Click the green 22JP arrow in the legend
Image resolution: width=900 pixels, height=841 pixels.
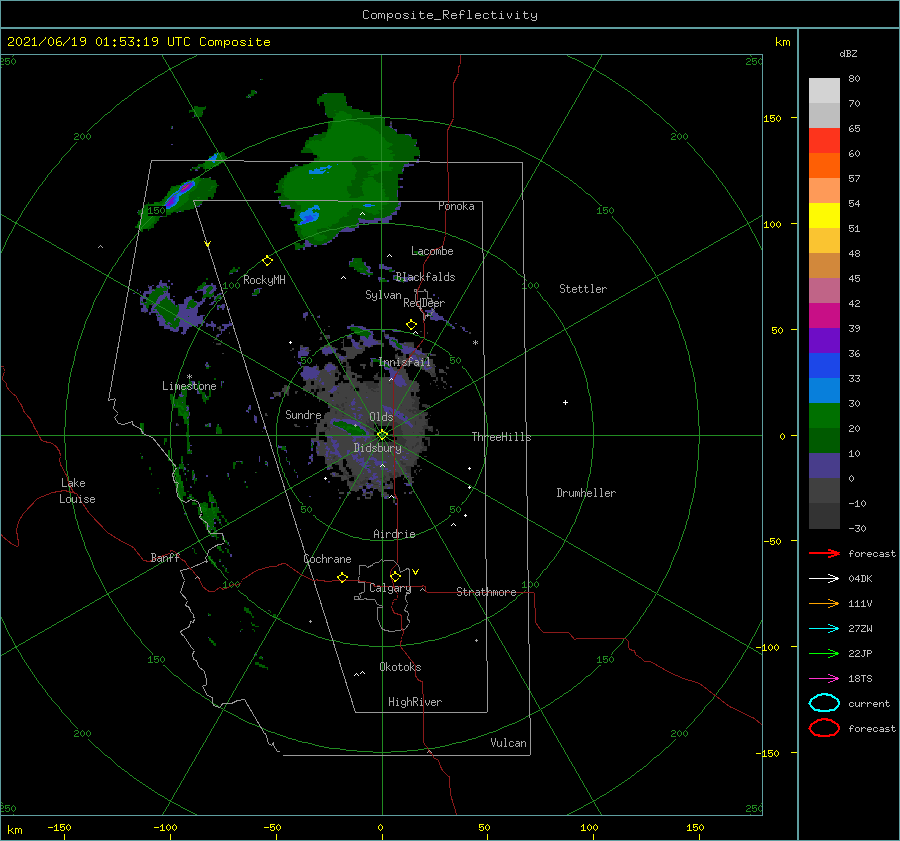pos(824,653)
